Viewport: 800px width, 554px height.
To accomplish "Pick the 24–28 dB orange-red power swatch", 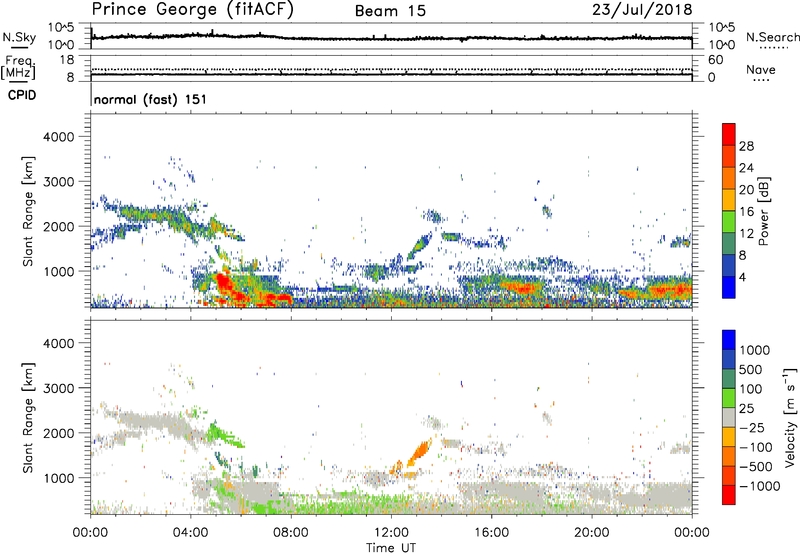I will 729,156.
